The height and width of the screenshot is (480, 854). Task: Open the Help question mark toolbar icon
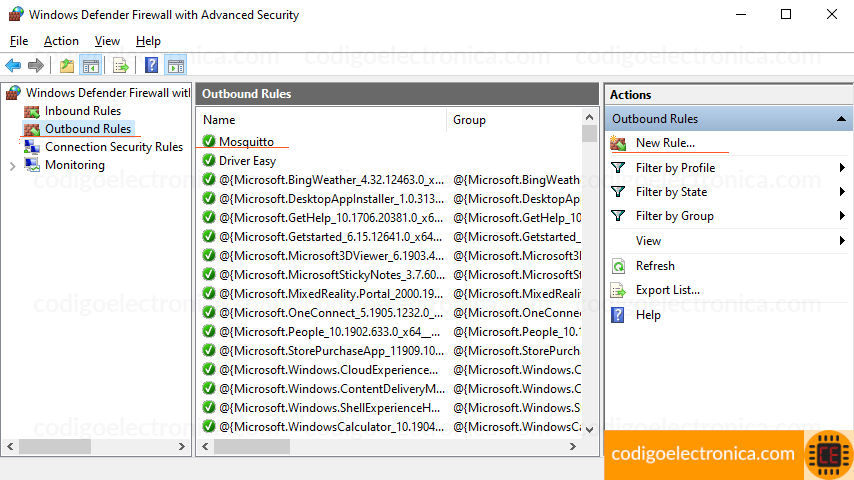coord(151,66)
